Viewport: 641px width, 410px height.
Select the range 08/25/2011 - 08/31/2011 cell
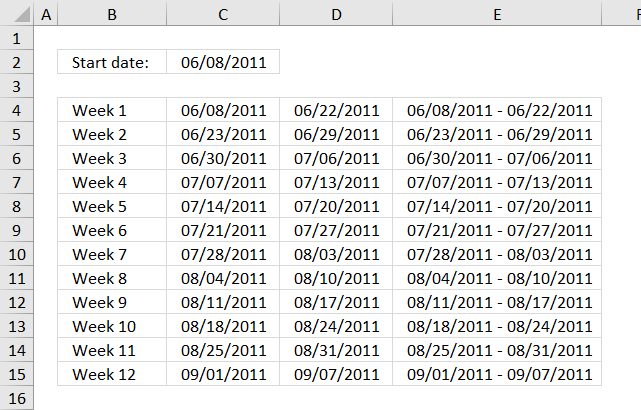[497, 350]
